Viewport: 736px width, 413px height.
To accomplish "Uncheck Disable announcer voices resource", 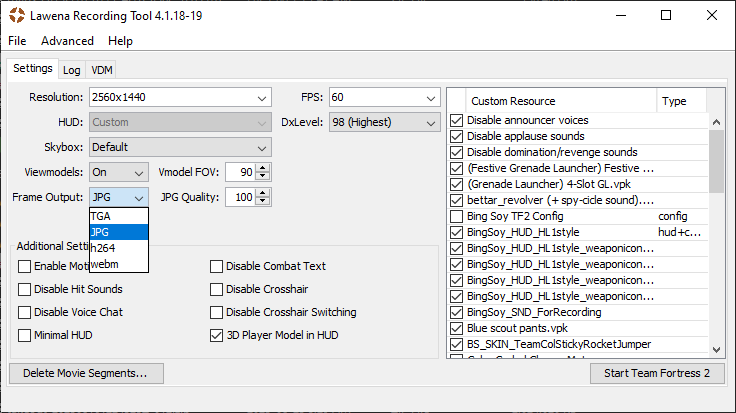I will click(x=457, y=120).
